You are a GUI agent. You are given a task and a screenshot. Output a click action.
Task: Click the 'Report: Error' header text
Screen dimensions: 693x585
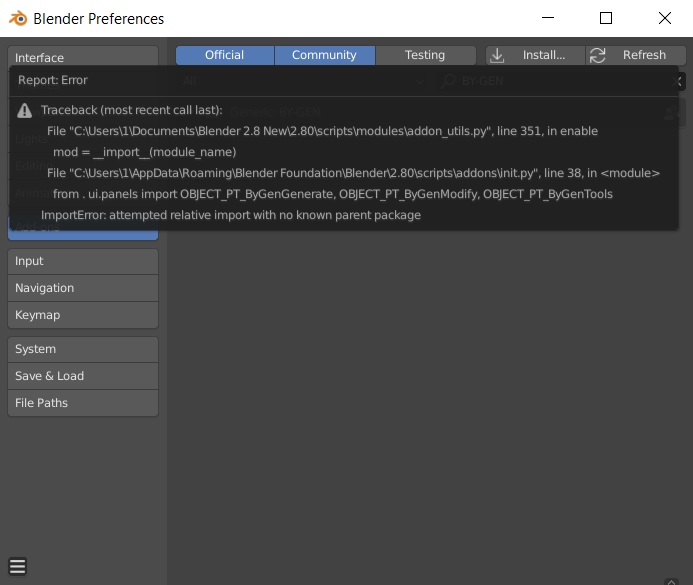click(x=53, y=80)
